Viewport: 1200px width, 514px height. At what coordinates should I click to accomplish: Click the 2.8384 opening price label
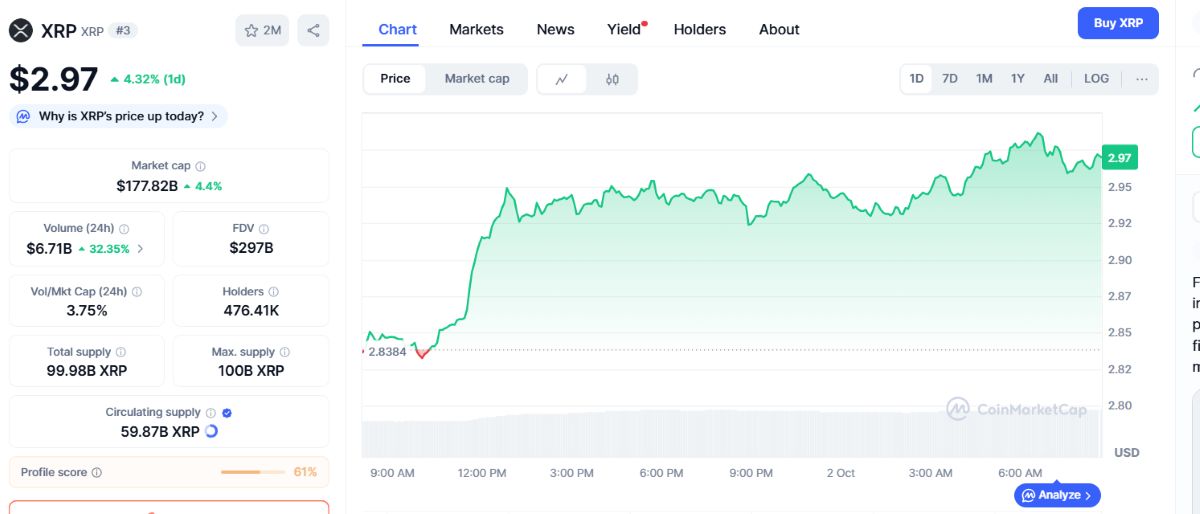pos(387,352)
